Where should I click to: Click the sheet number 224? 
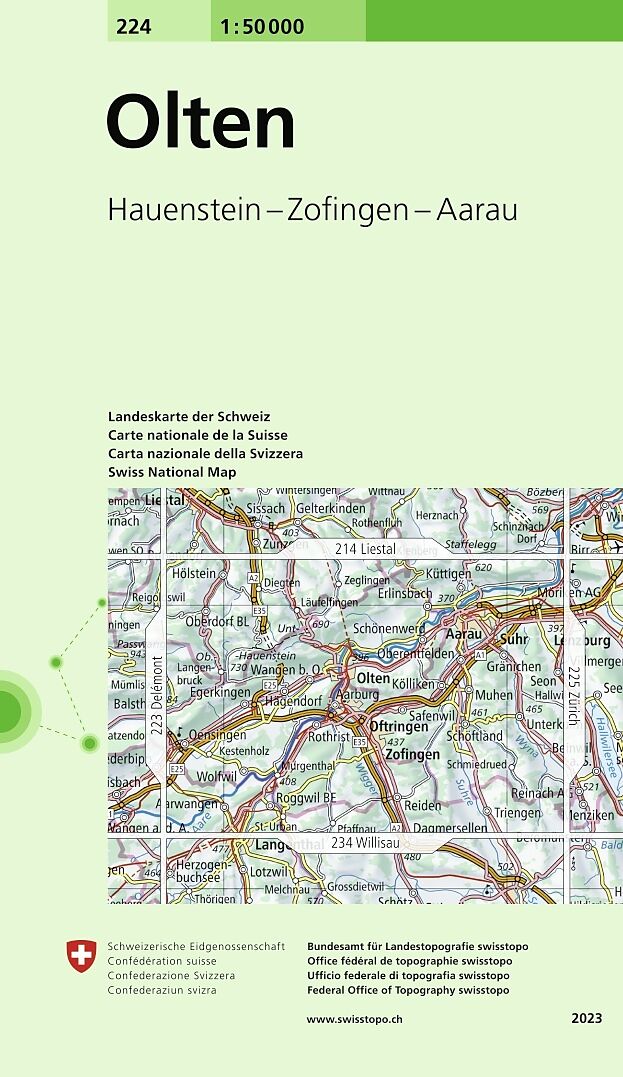(x=133, y=27)
